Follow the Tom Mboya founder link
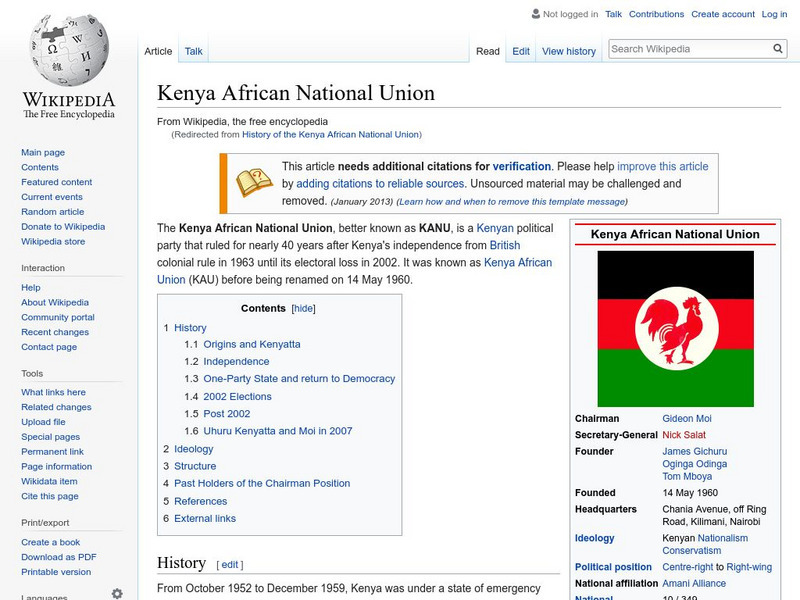 click(x=690, y=477)
